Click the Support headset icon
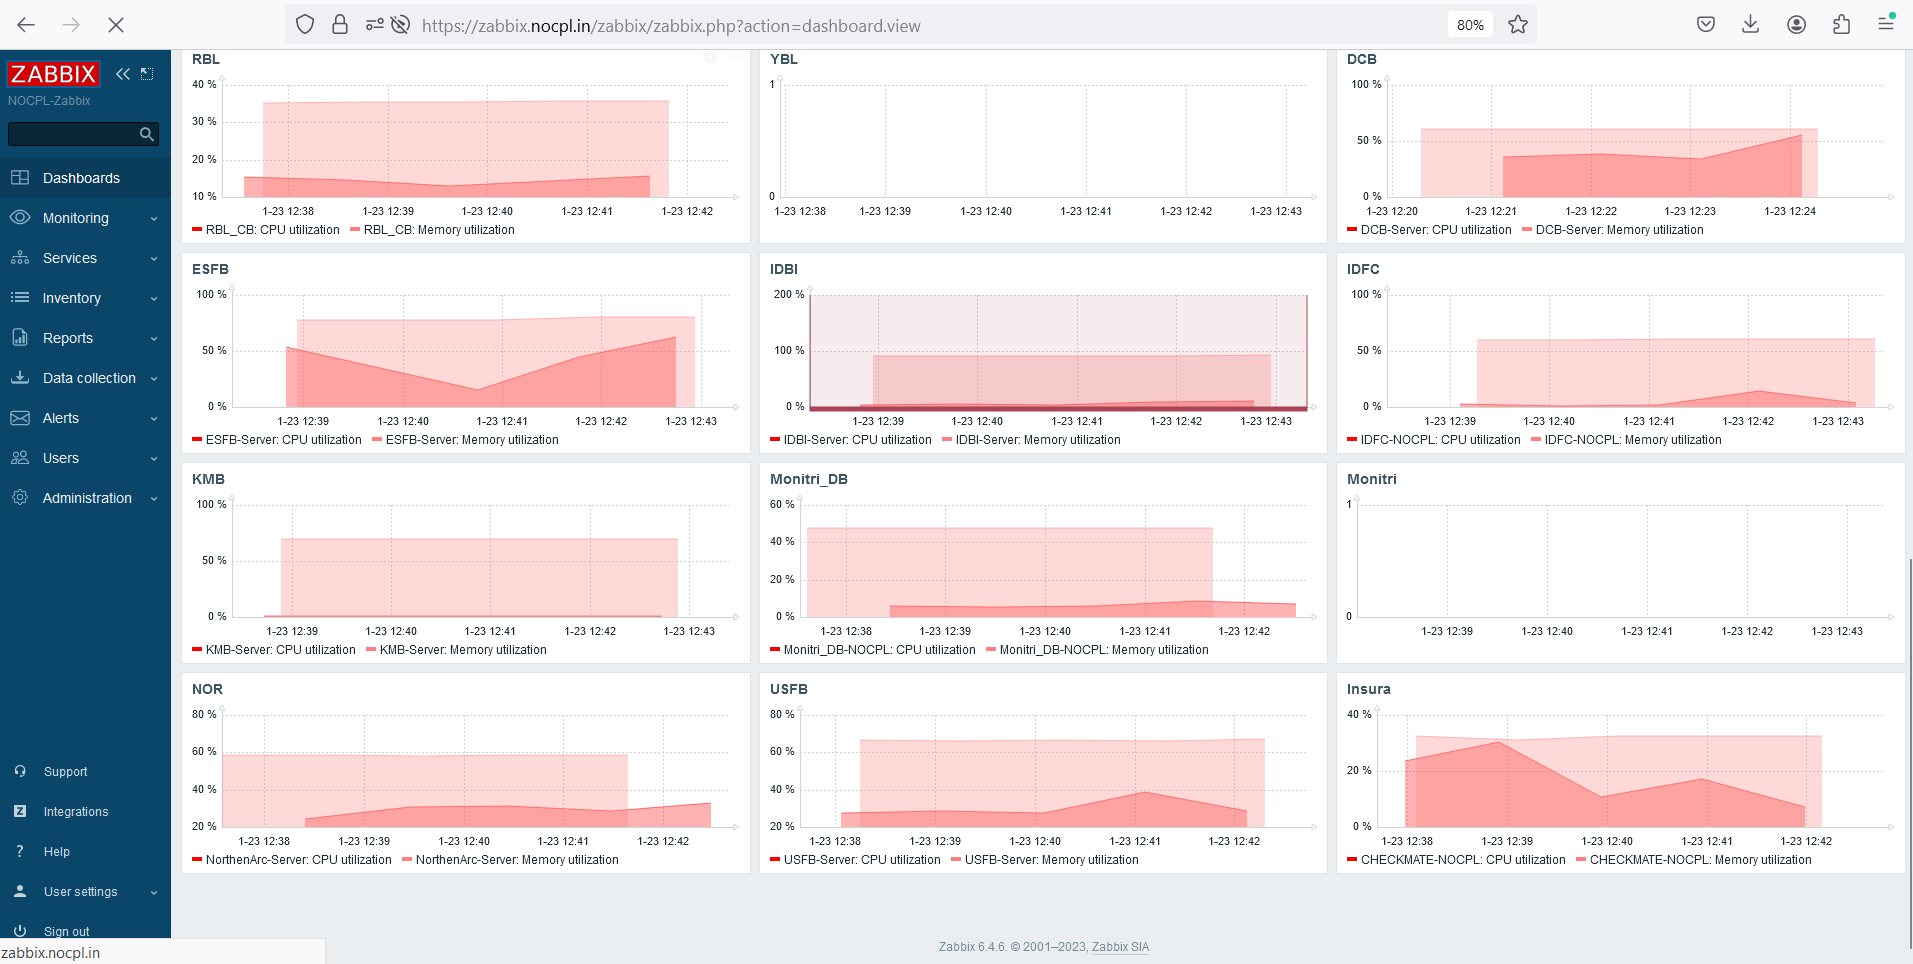This screenshot has height=964, width=1913. point(20,771)
